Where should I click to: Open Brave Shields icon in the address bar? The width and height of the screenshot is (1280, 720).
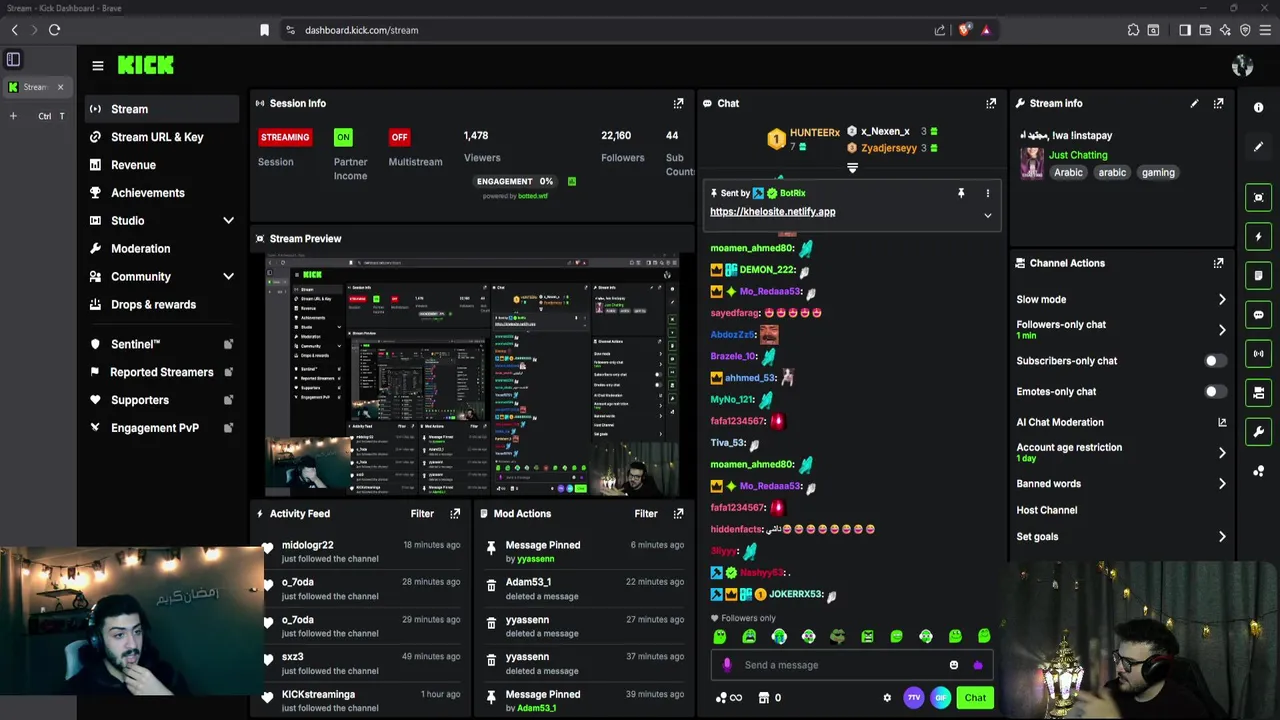[x=964, y=30]
